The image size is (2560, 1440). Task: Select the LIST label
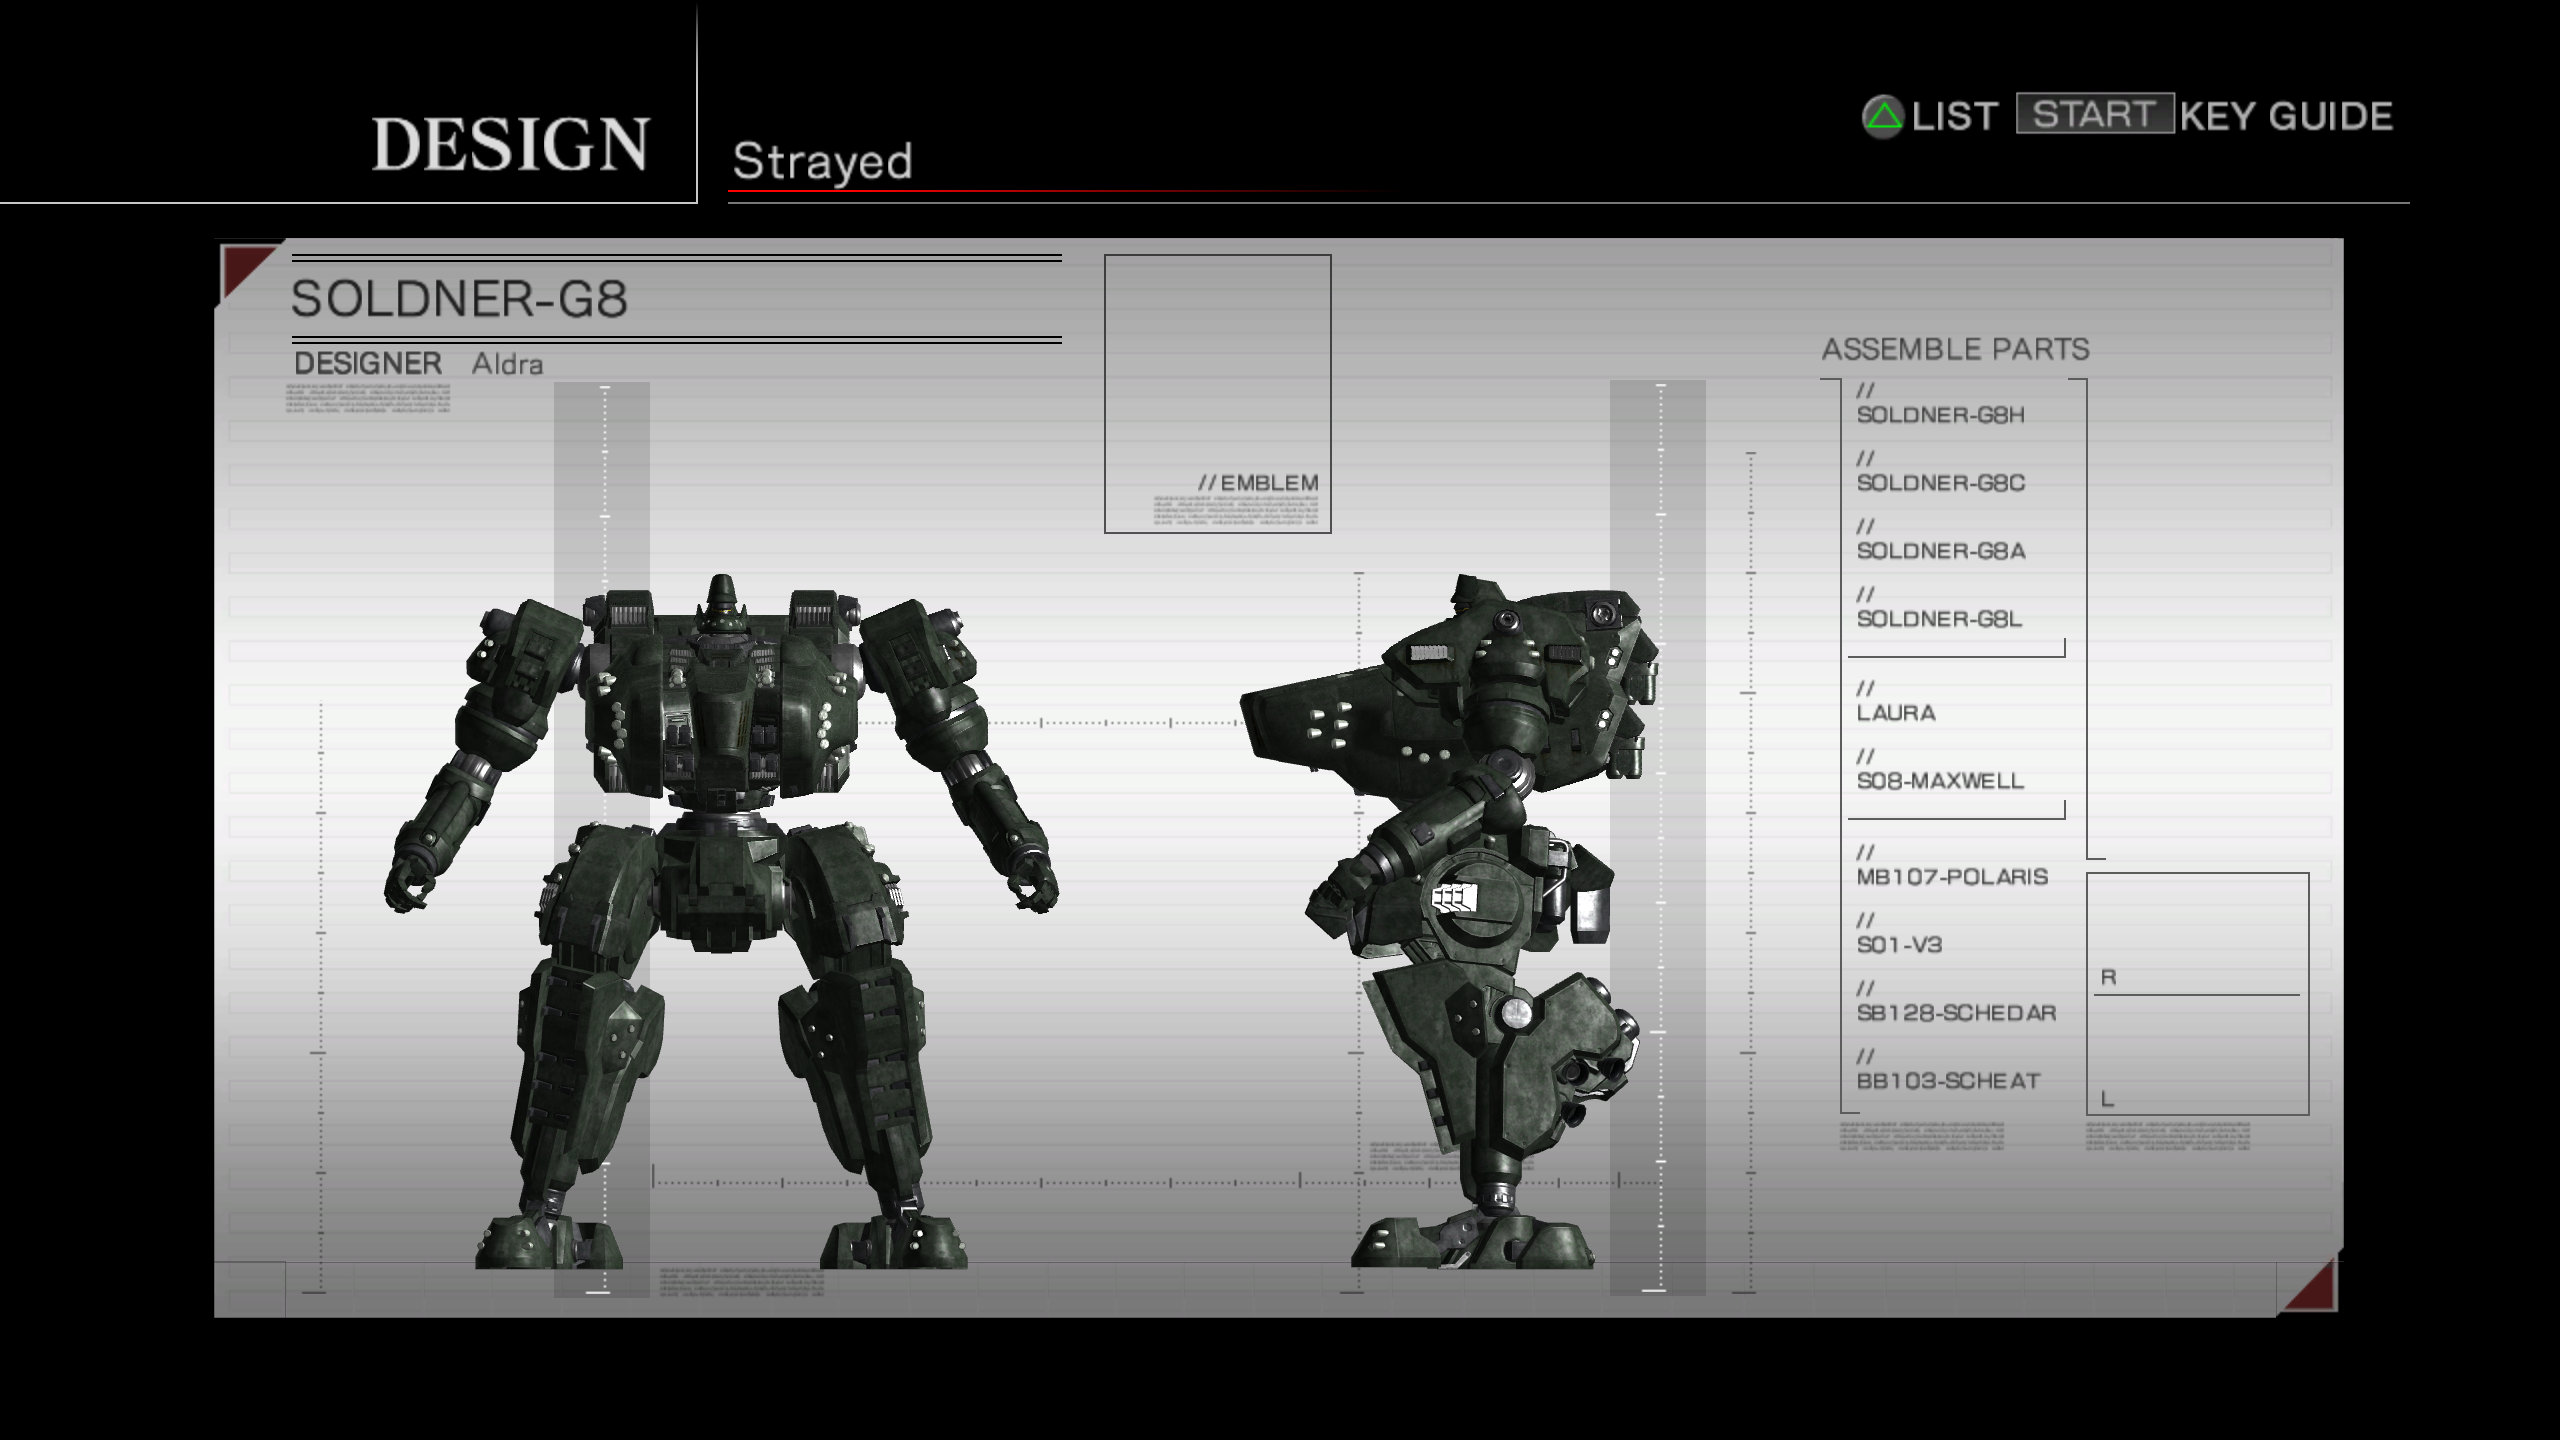(1955, 117)
